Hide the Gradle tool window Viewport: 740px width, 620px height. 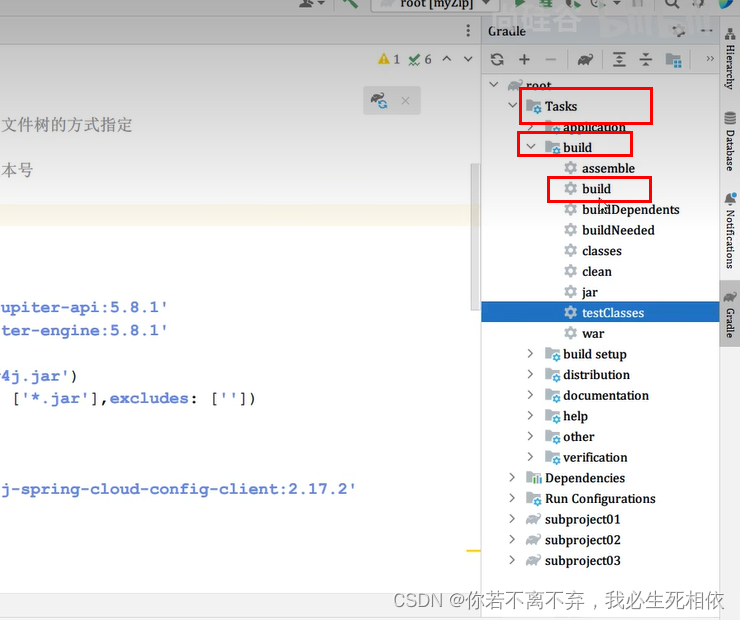pyautogui.click(x=706, y=31)
